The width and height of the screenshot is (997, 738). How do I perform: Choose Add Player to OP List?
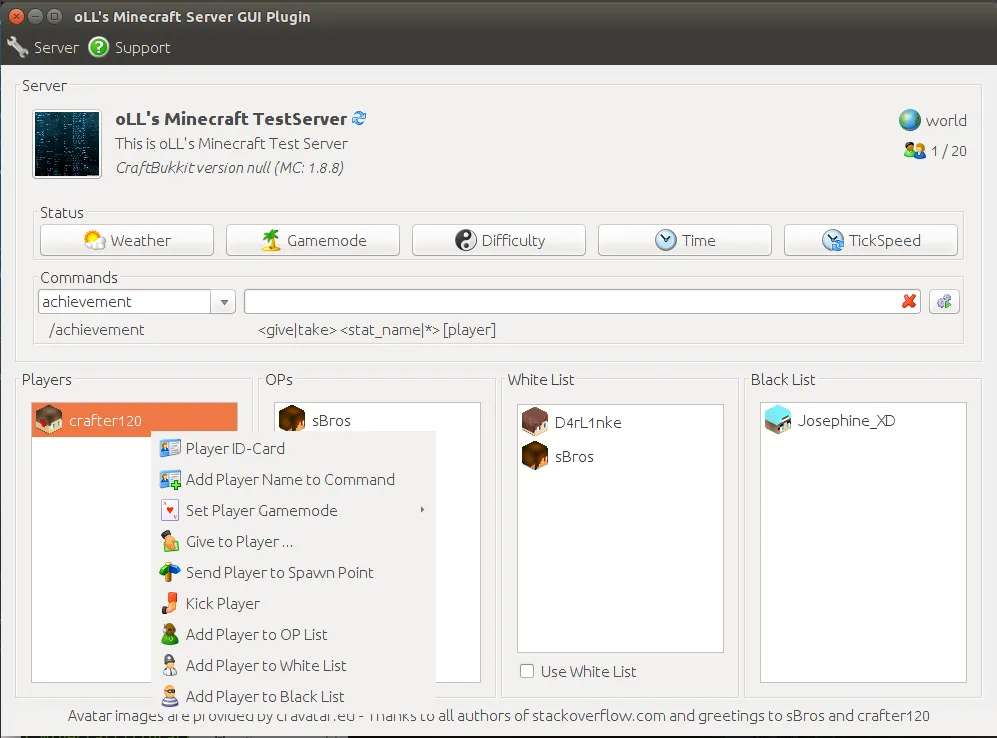[x=293, y=634]
